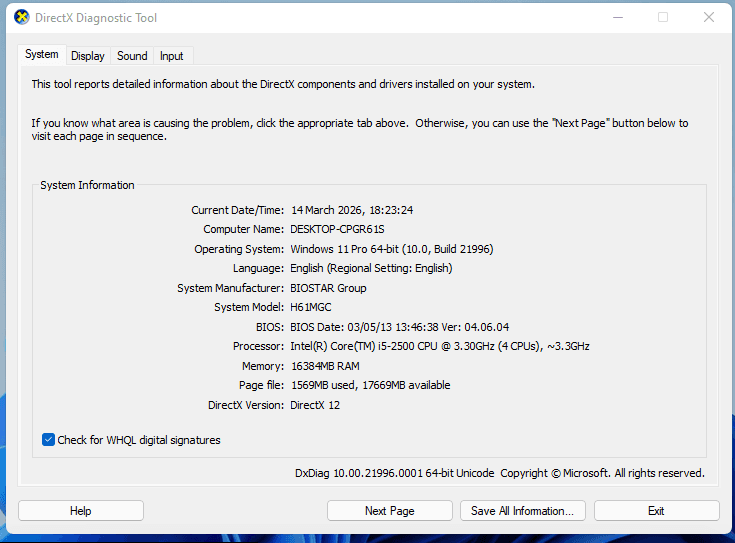735x543 pixels.
Task: Click BIOS Date 03/05/13 value
Action: click(x=399, y=327)
